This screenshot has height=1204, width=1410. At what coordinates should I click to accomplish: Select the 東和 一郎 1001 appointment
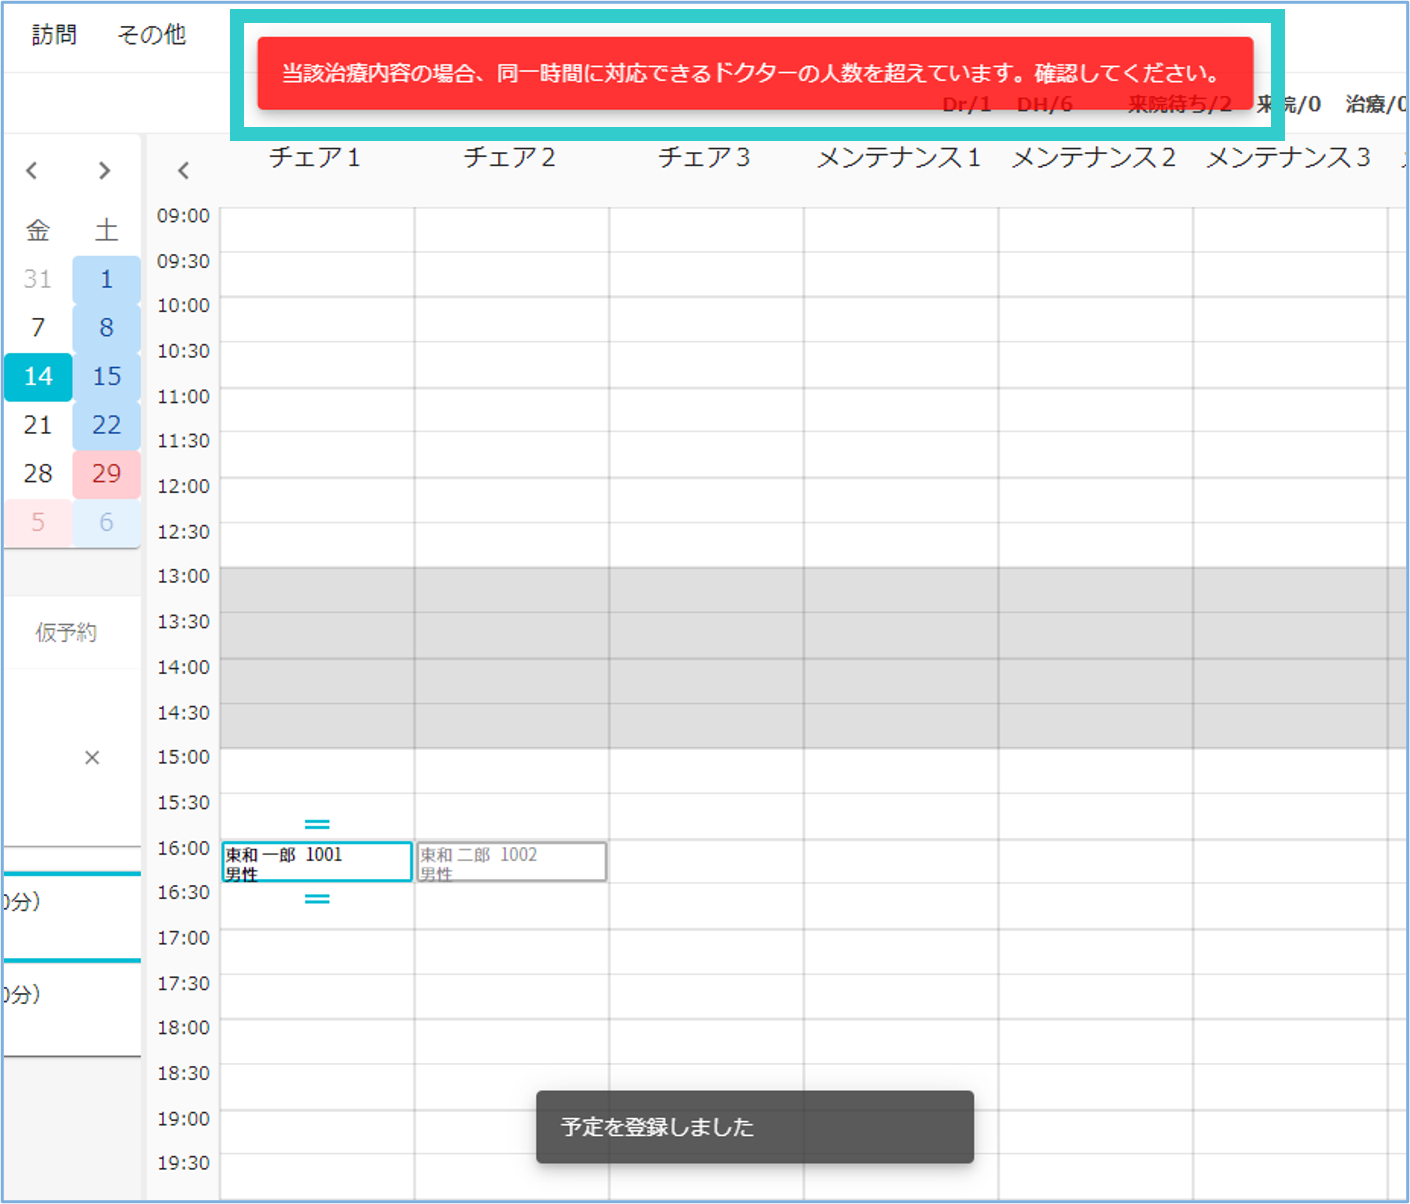click(316, 862)
